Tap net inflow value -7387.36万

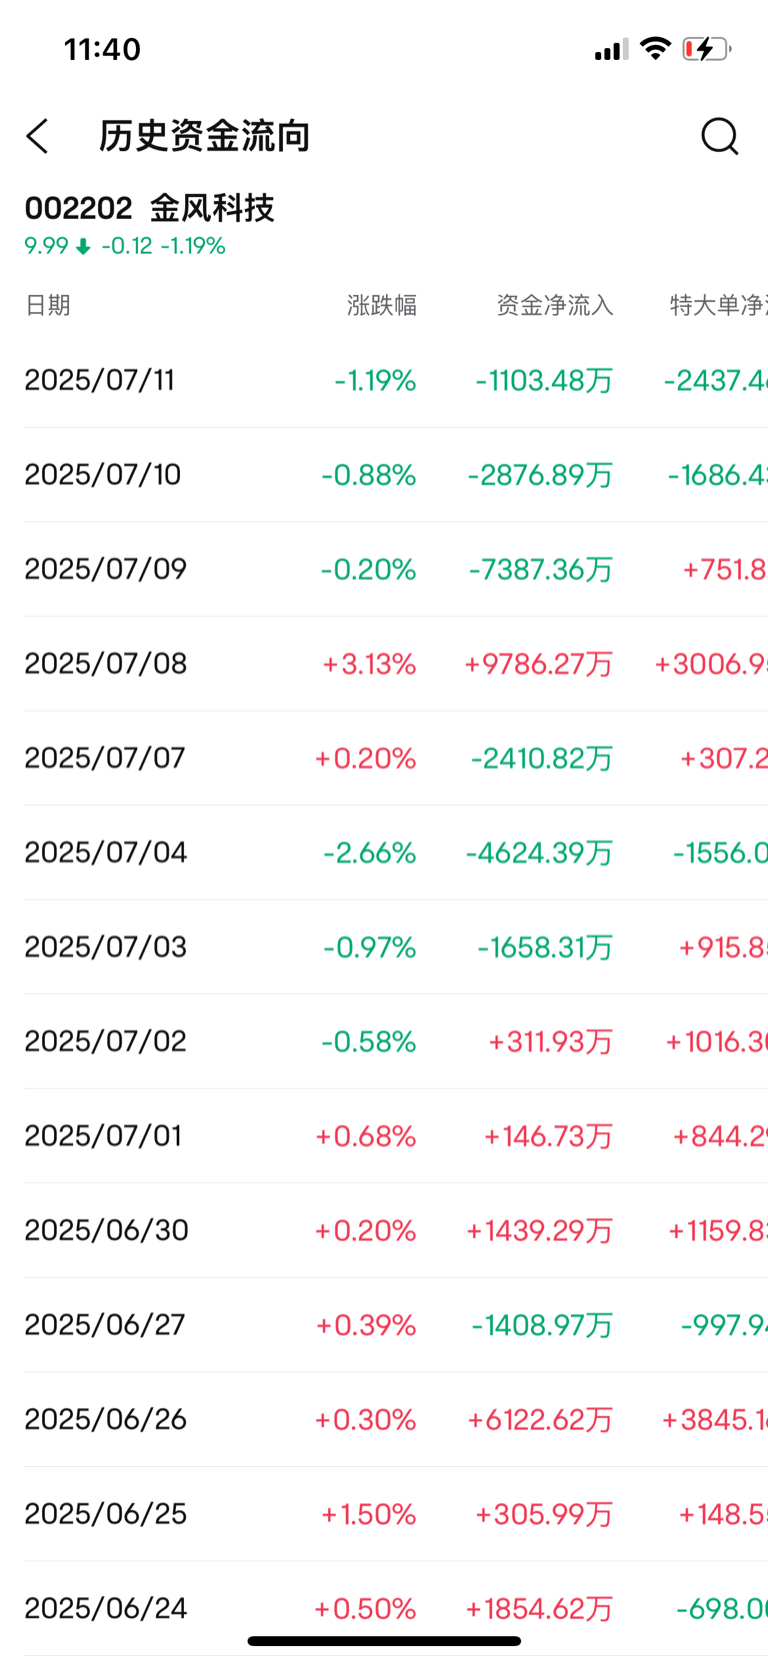[541, 569]
